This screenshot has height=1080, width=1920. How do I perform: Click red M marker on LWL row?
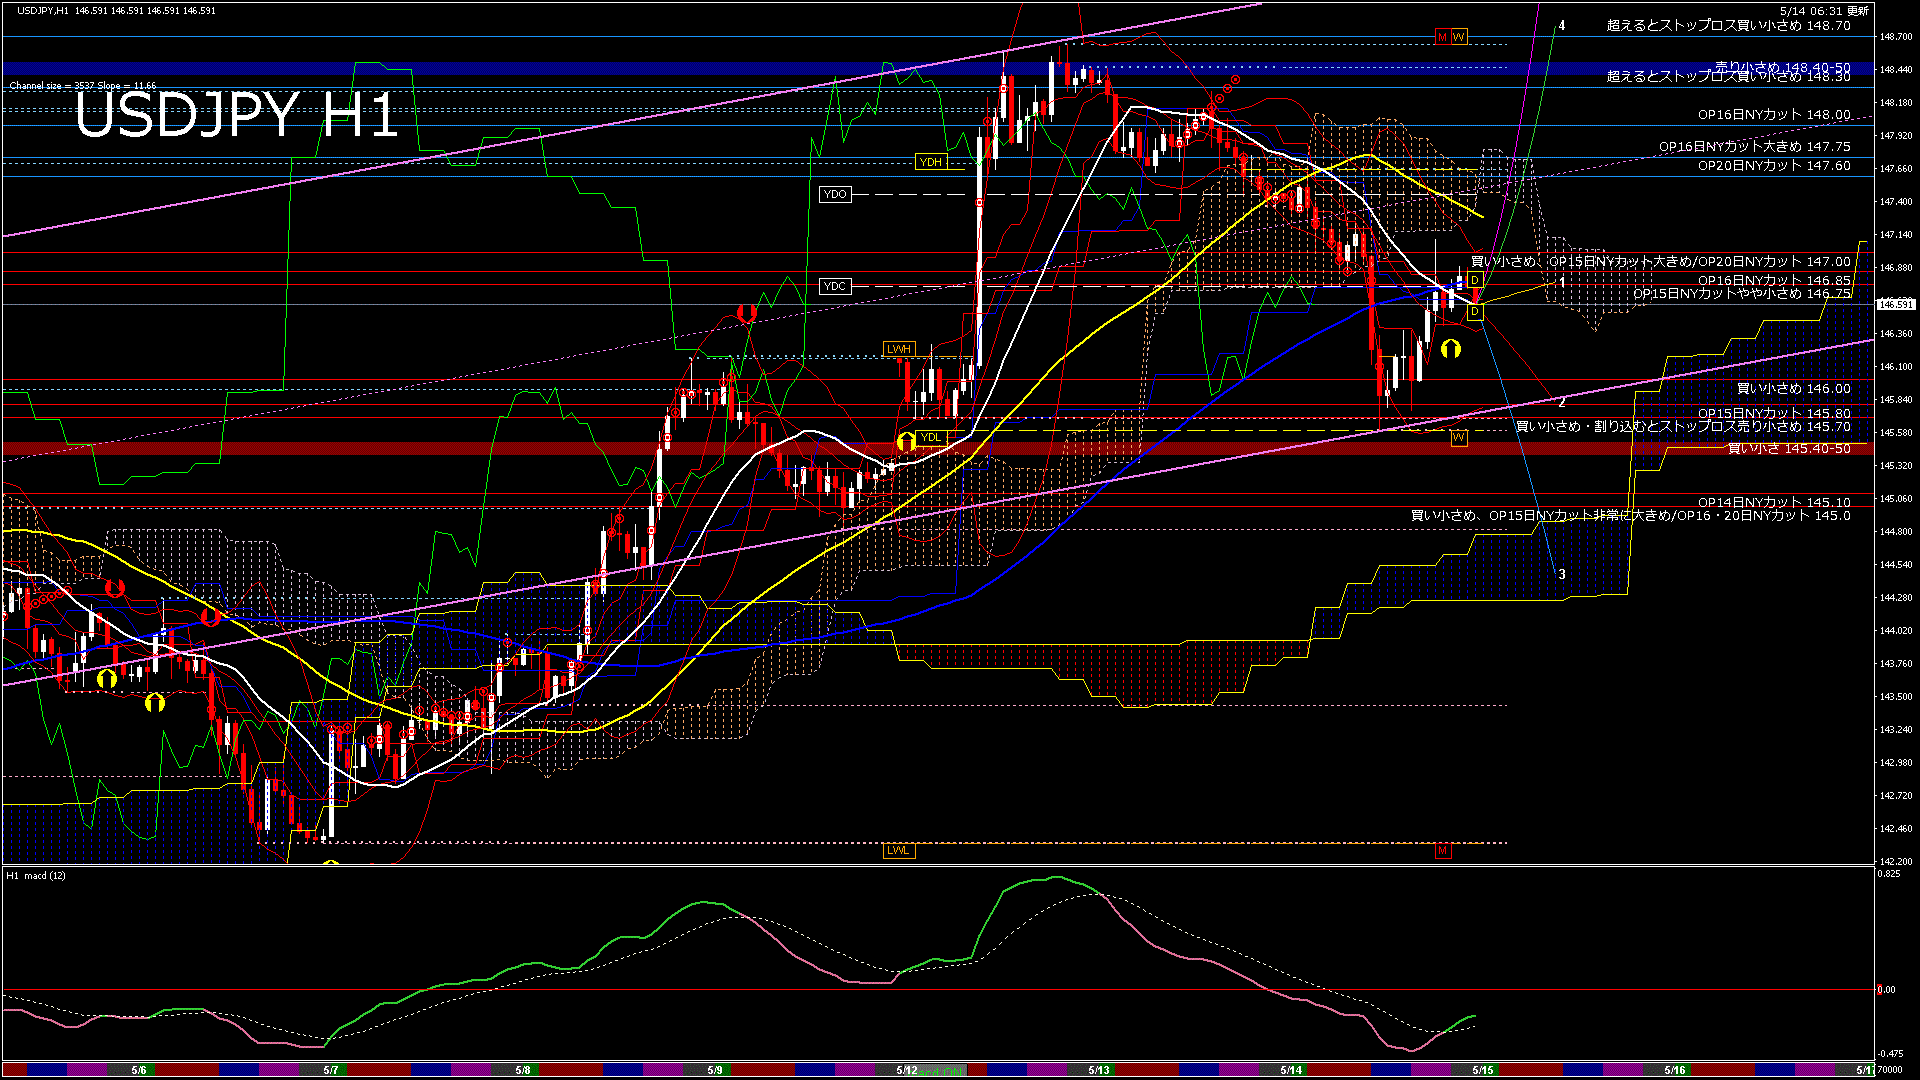[1442, 851]
